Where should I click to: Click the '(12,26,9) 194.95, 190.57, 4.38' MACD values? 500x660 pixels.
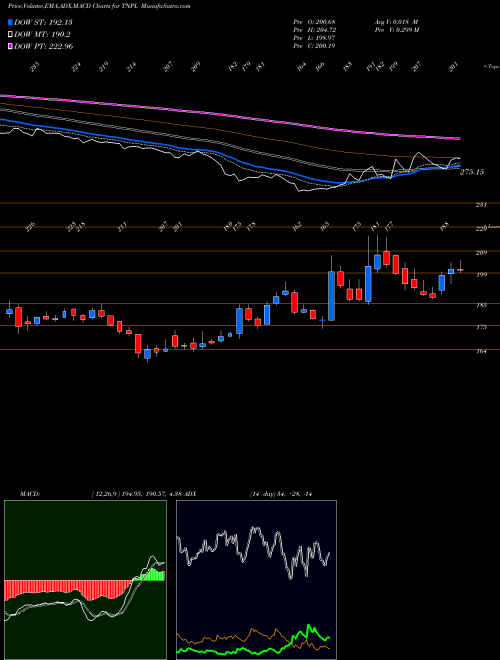coord(136,494)
